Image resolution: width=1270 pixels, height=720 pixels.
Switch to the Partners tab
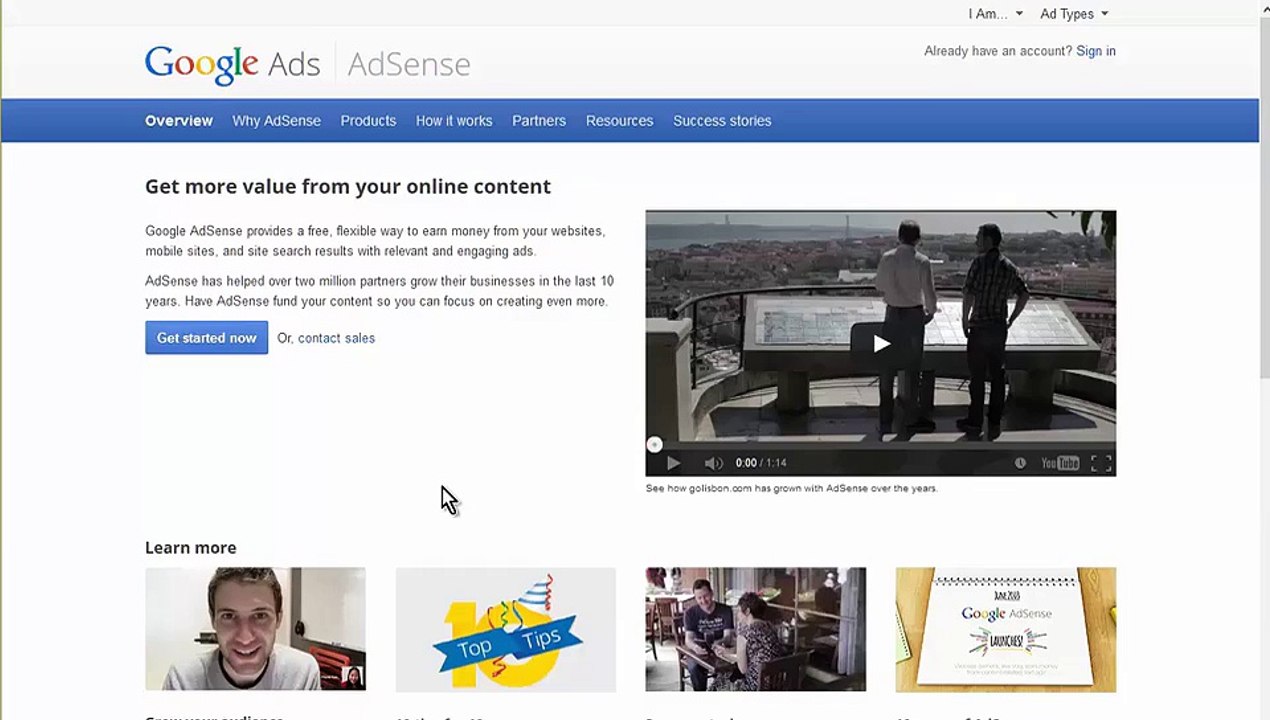[539, 121]
